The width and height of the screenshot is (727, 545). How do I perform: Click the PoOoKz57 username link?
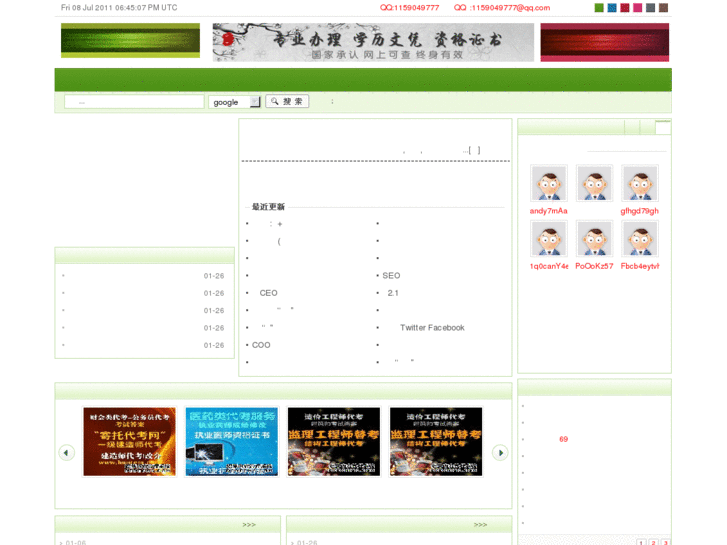[x=594, y=266]
